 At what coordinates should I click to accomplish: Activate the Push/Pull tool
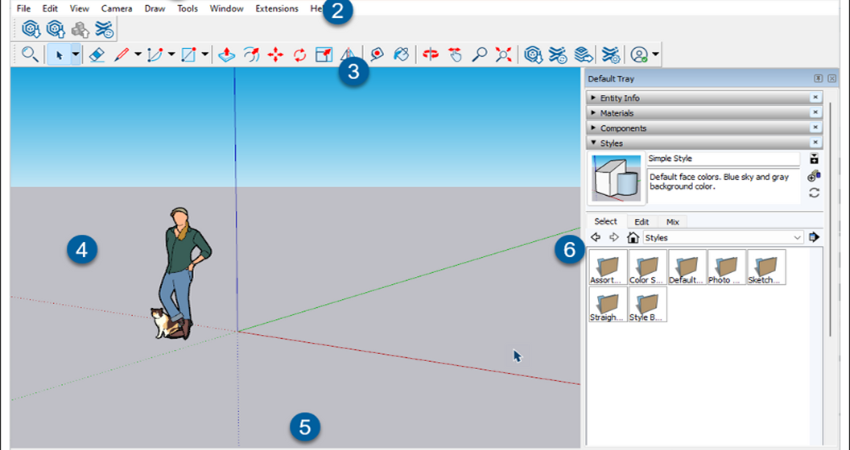(x=227, y=54)
